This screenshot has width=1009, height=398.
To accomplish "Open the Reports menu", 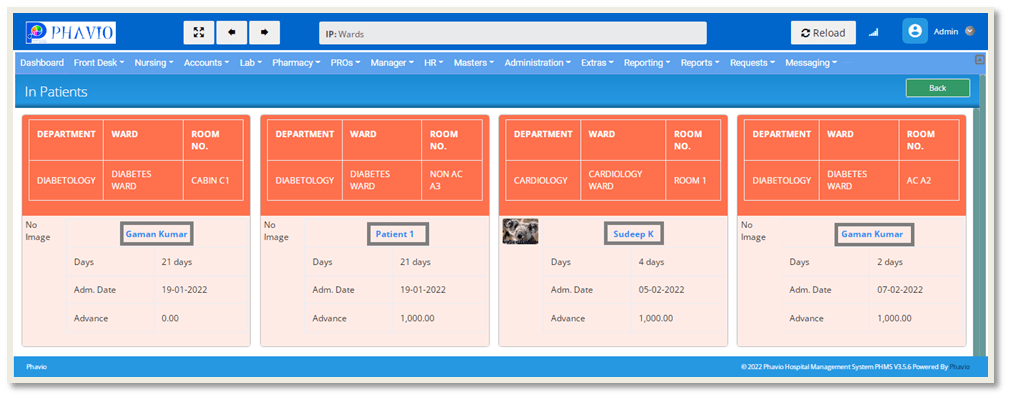I will tap(699, 62).
